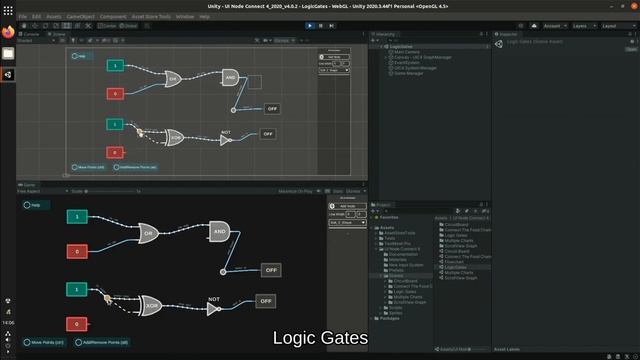This screenshot has width=640, height=360.
Task: Switch to the Console tab
Action: pyautogui.click(x=29, y=34)
